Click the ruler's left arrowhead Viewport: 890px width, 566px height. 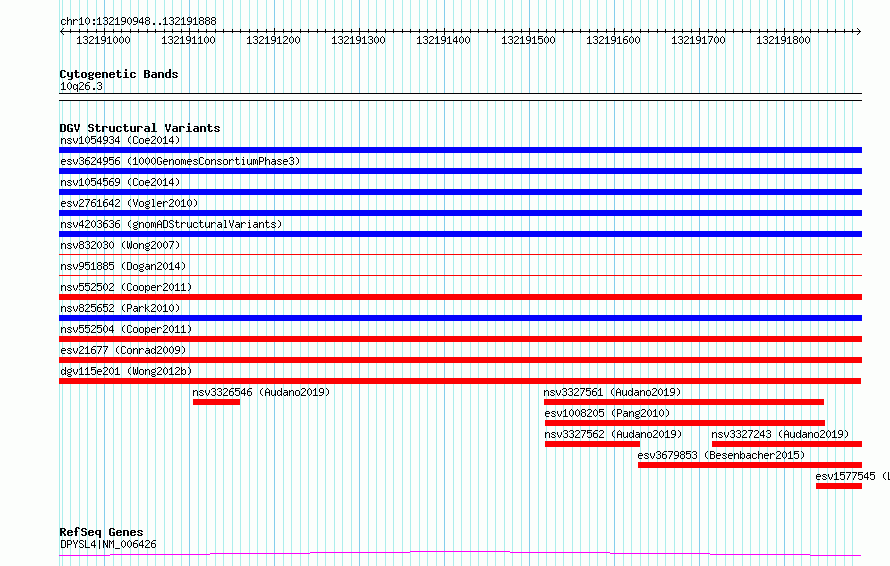click(62, 32)
